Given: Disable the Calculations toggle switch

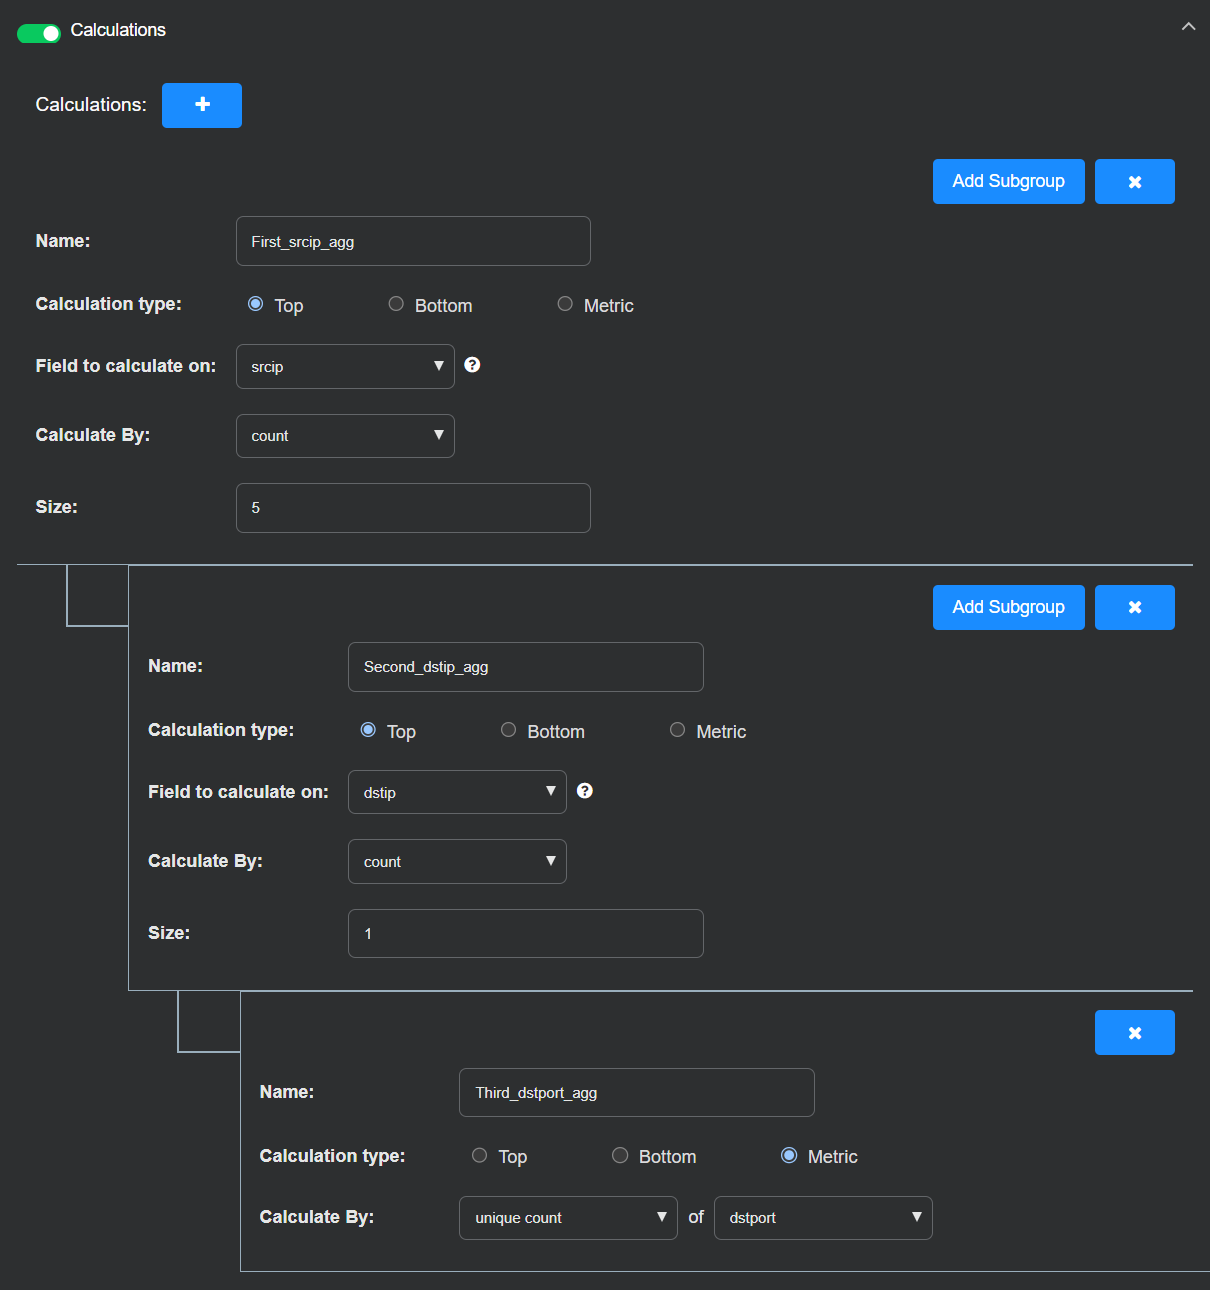Looking at the screenshot, I should (39, 33).
